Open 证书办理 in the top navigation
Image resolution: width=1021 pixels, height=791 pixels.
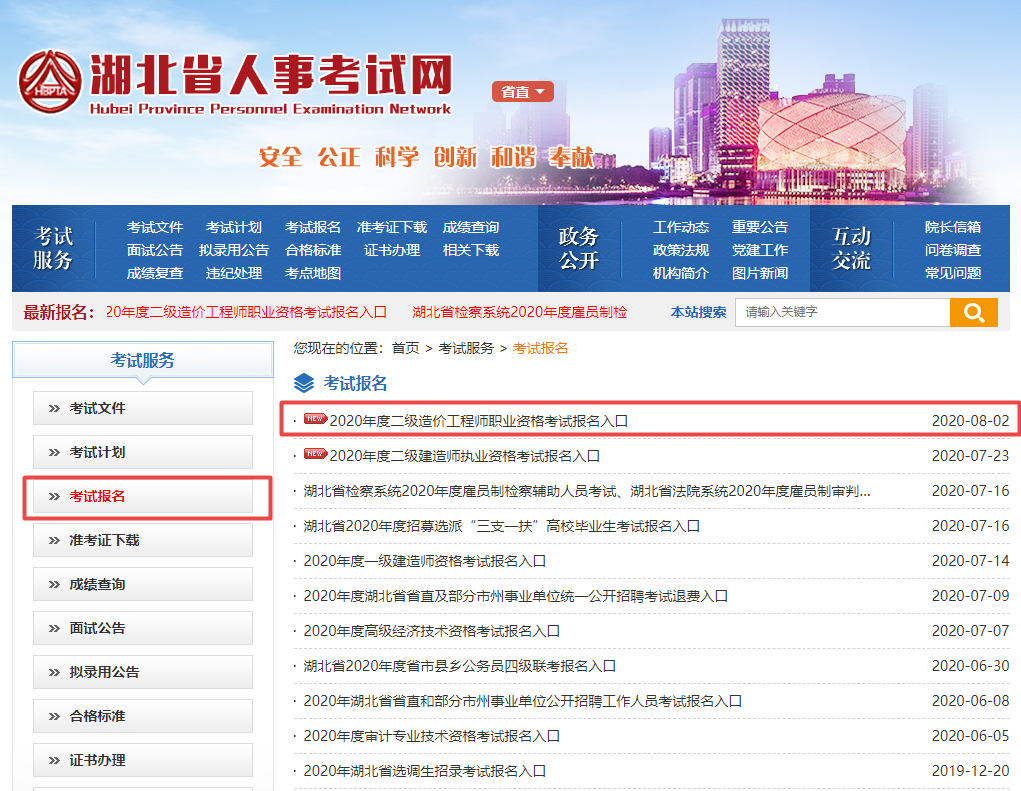pos(391,252)
